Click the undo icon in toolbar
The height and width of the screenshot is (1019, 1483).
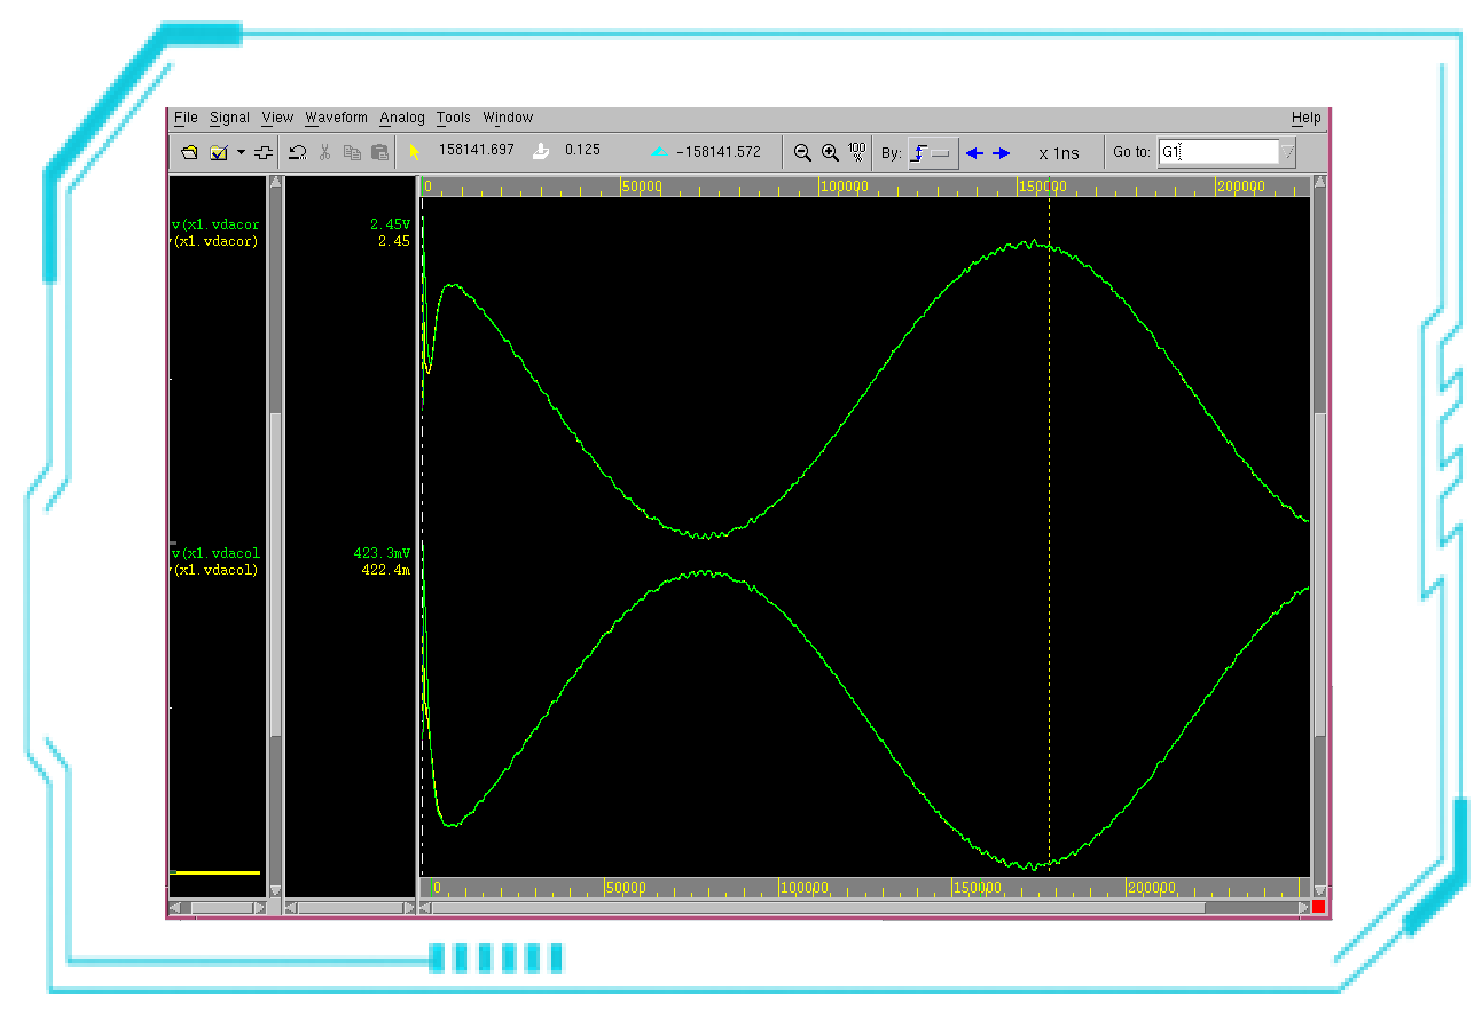pos(297,152)
